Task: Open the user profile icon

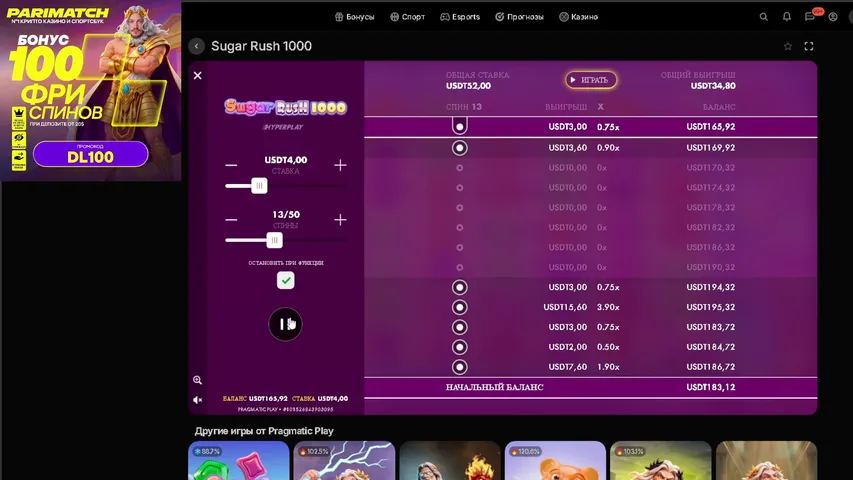Action: (833, 17)
